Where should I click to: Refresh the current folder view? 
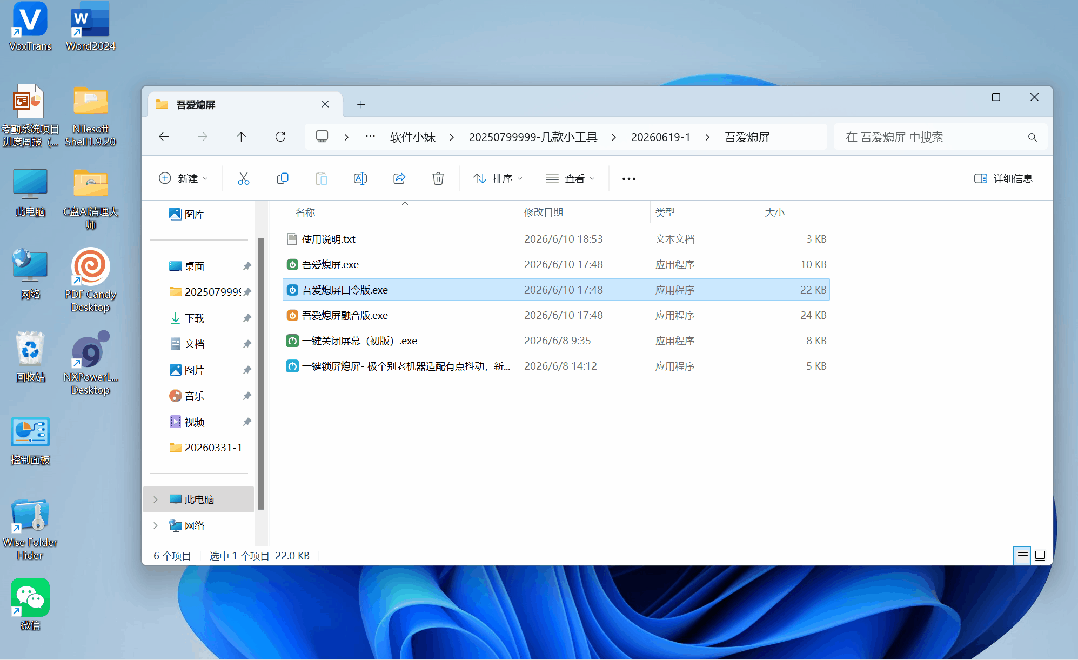pos(280,137)
